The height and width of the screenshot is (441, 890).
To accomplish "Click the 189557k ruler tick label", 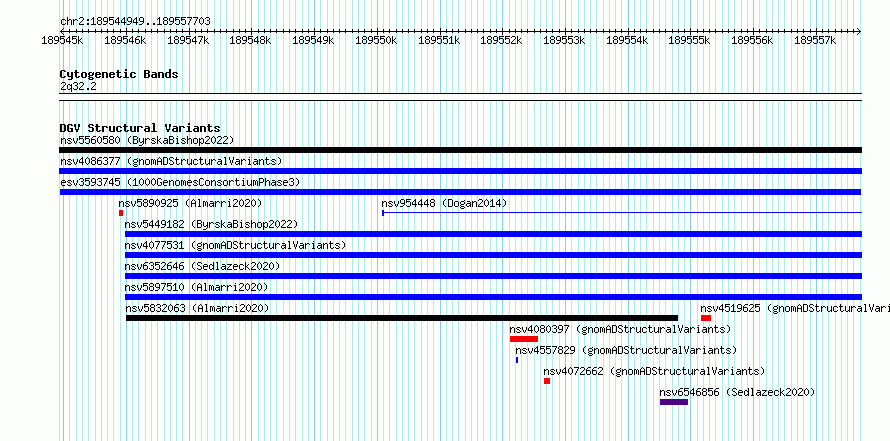I will pos(815,40).
